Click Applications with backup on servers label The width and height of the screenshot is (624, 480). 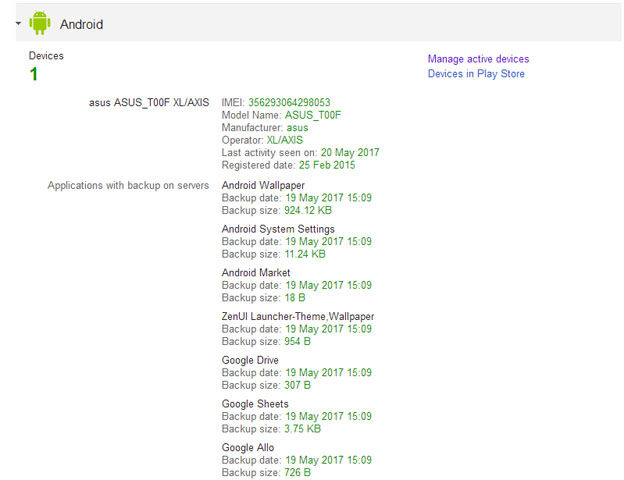coord(128,185)
